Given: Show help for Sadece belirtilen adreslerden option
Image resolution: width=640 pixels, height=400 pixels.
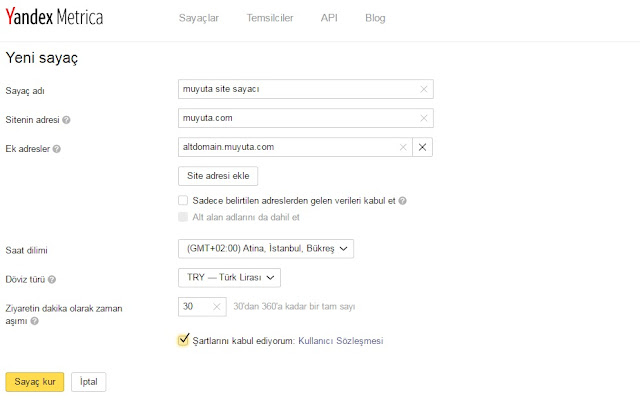Looking at the screenshot, I should click(402, 201).
